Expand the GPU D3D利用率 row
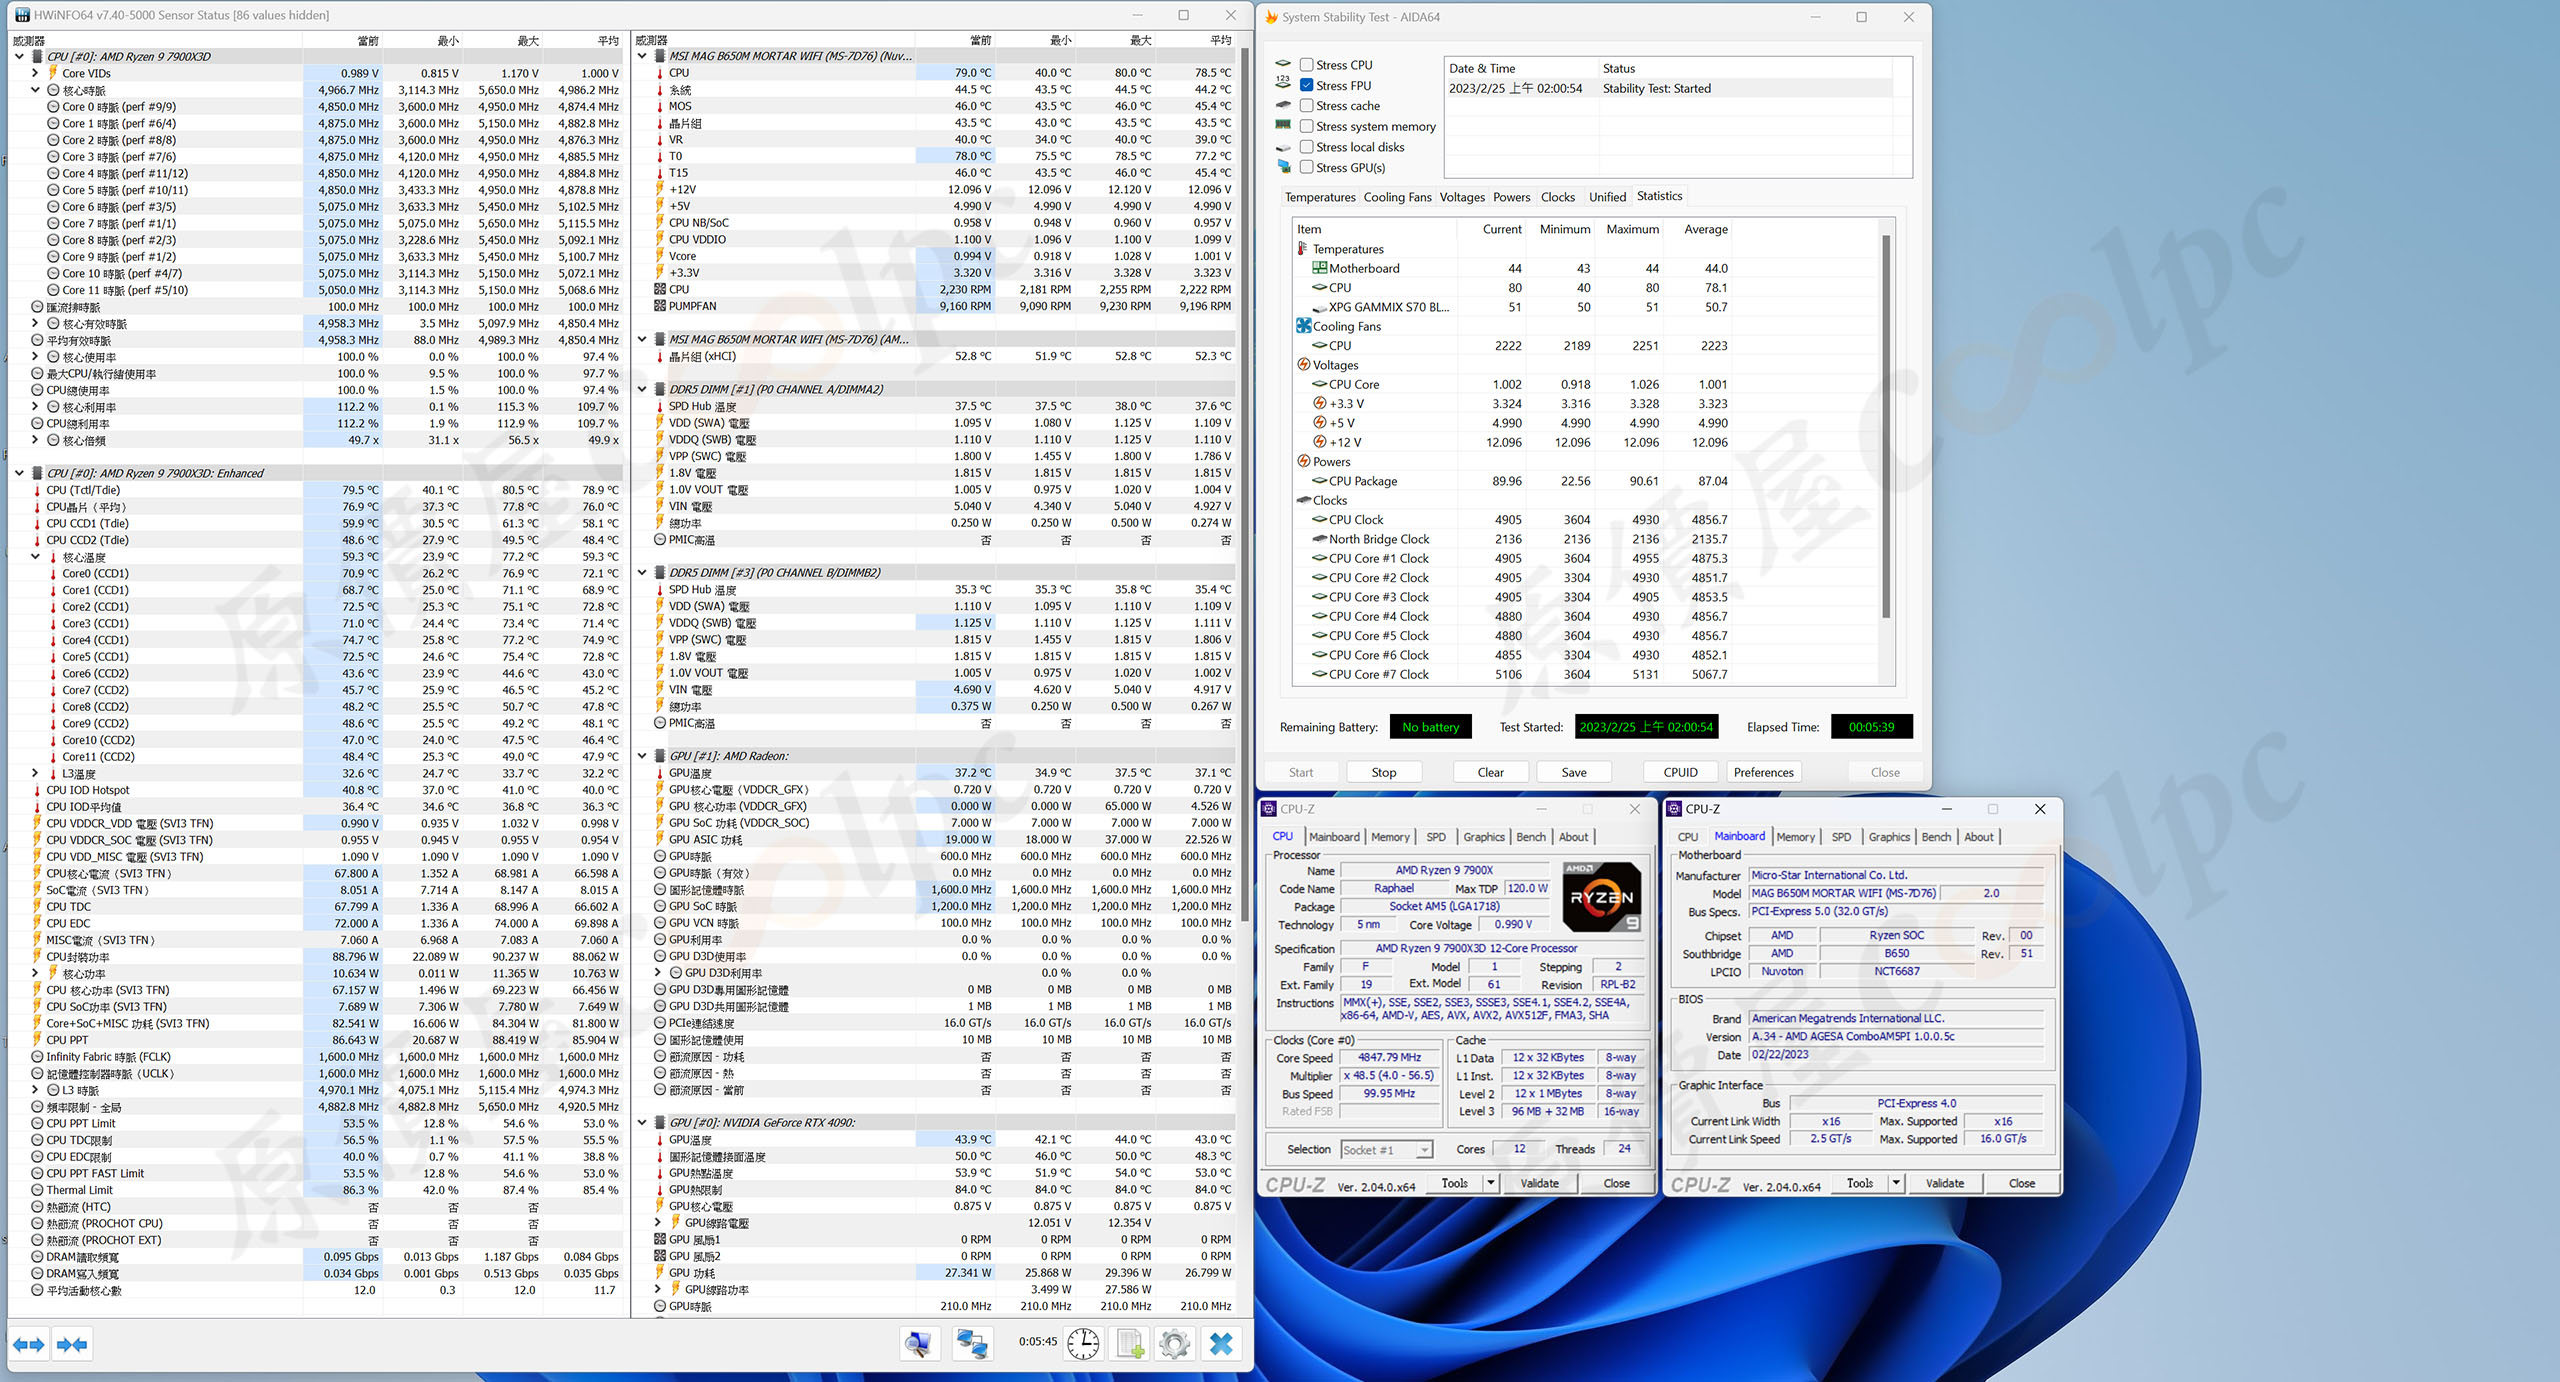The width and height of the screenshot is (2560, 1382). [658, 973]
